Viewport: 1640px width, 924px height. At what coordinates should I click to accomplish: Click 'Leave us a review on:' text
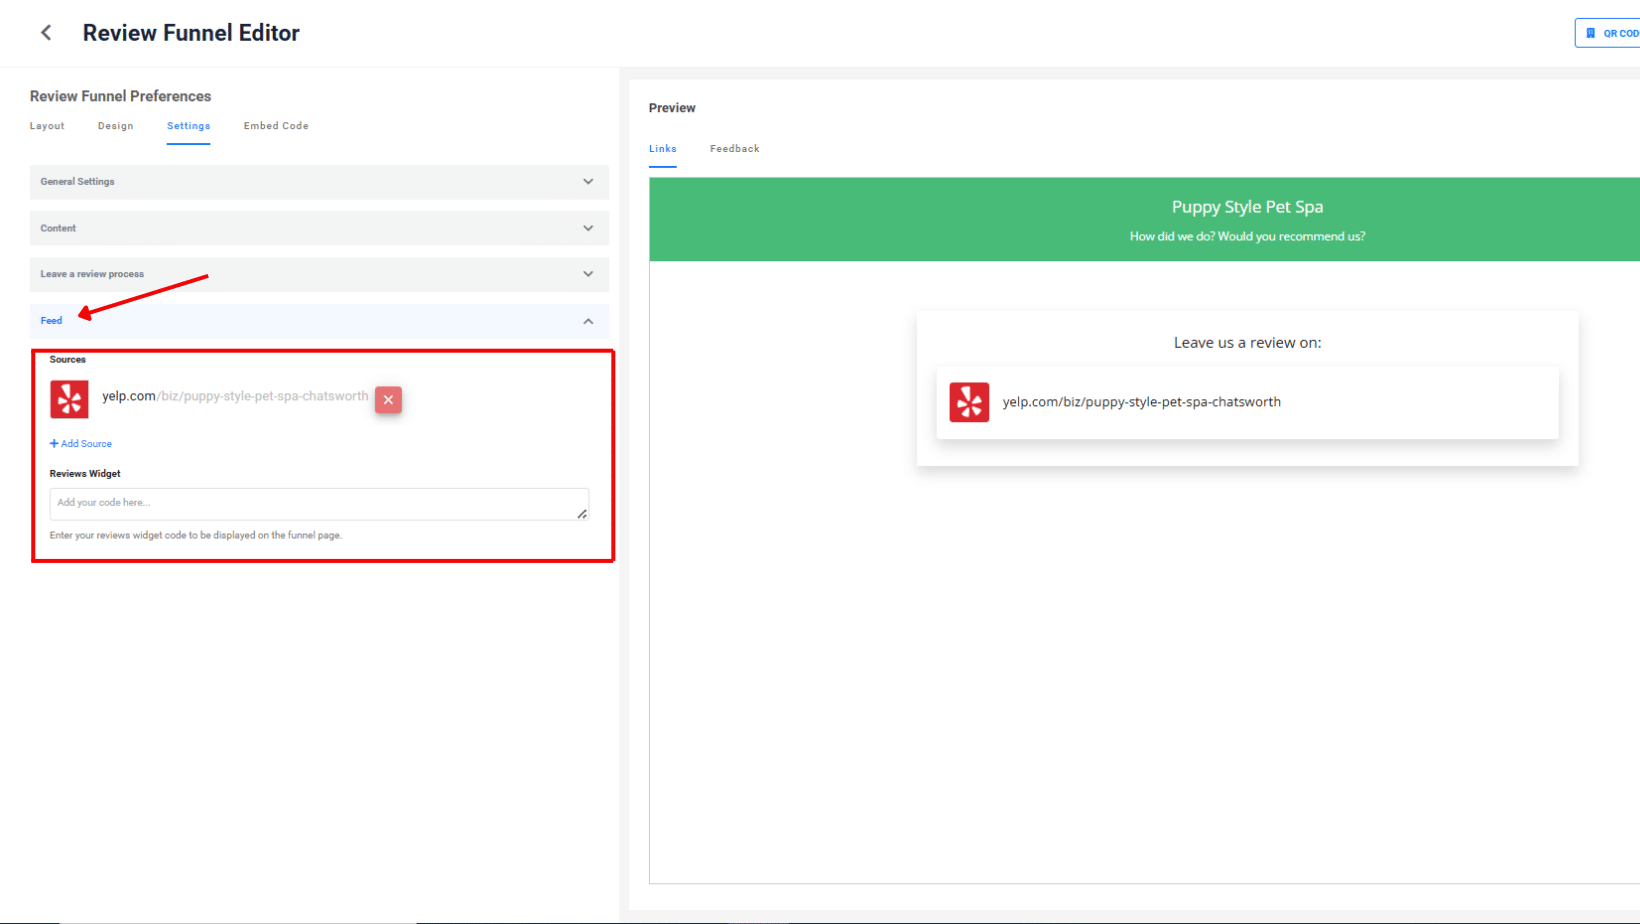coord(1247,342)
